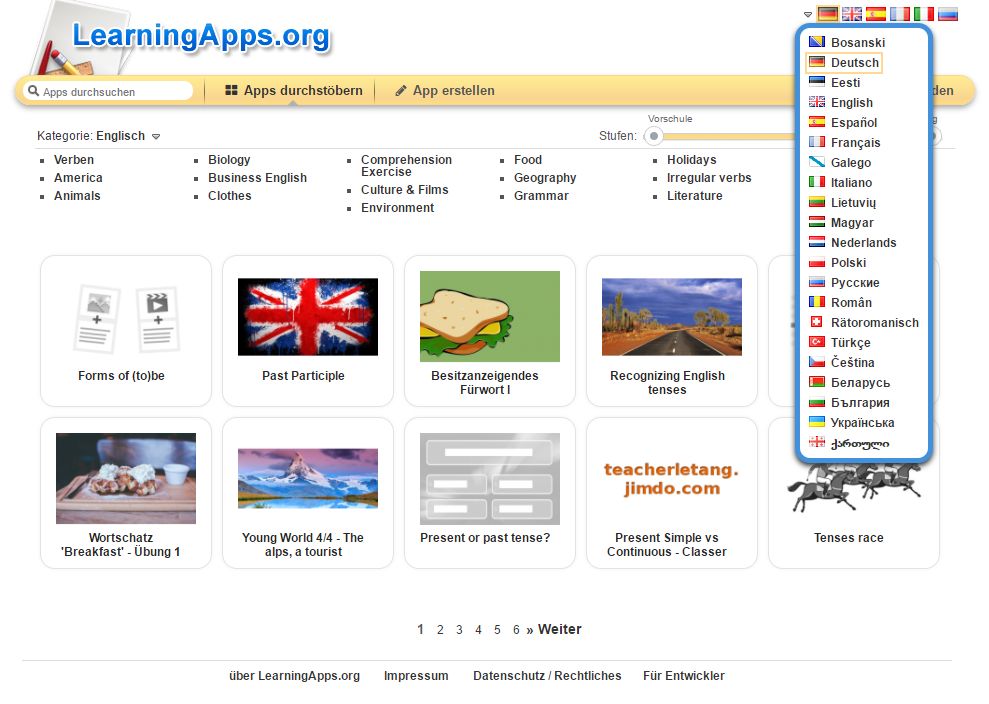The width and height of the screenshot is (989, 704).
Task: Choose Türkçe from the language list
Action: [850, 342]
